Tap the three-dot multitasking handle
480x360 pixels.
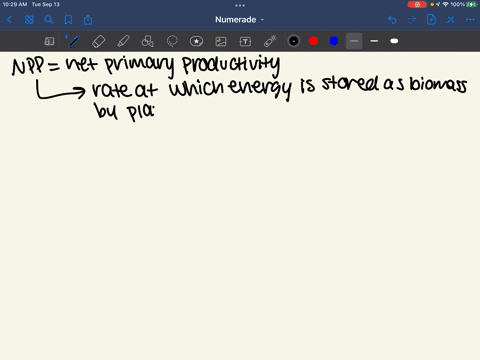[240, 5]
